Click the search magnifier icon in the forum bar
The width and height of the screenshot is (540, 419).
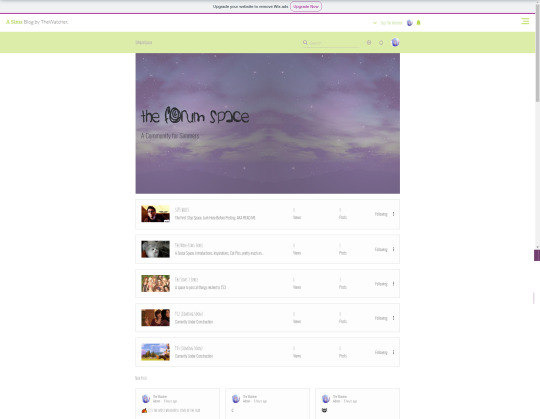pos(305,42)
